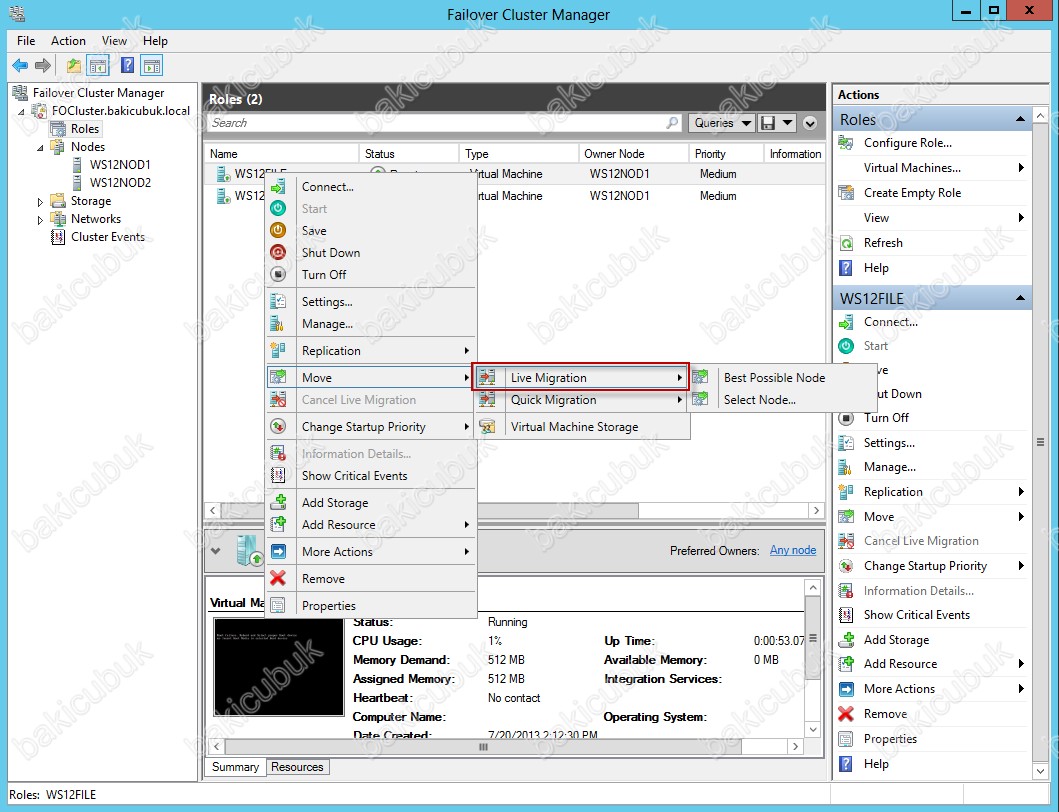Click the search magnifier icon
This screenshot has width=1059, height=812.
(x=672, y=123)
